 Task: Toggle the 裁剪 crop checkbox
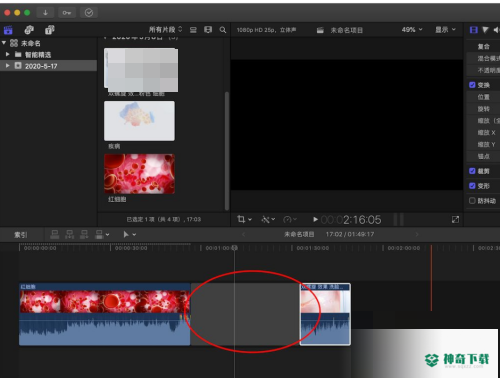(472, 171)
